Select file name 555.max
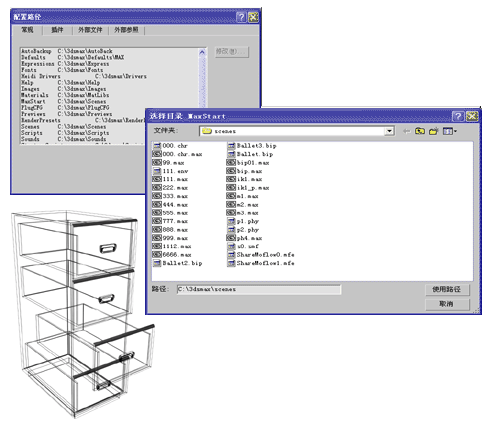Image resolution: width=496 pixels, height=432 pixels. click(175, 213)
